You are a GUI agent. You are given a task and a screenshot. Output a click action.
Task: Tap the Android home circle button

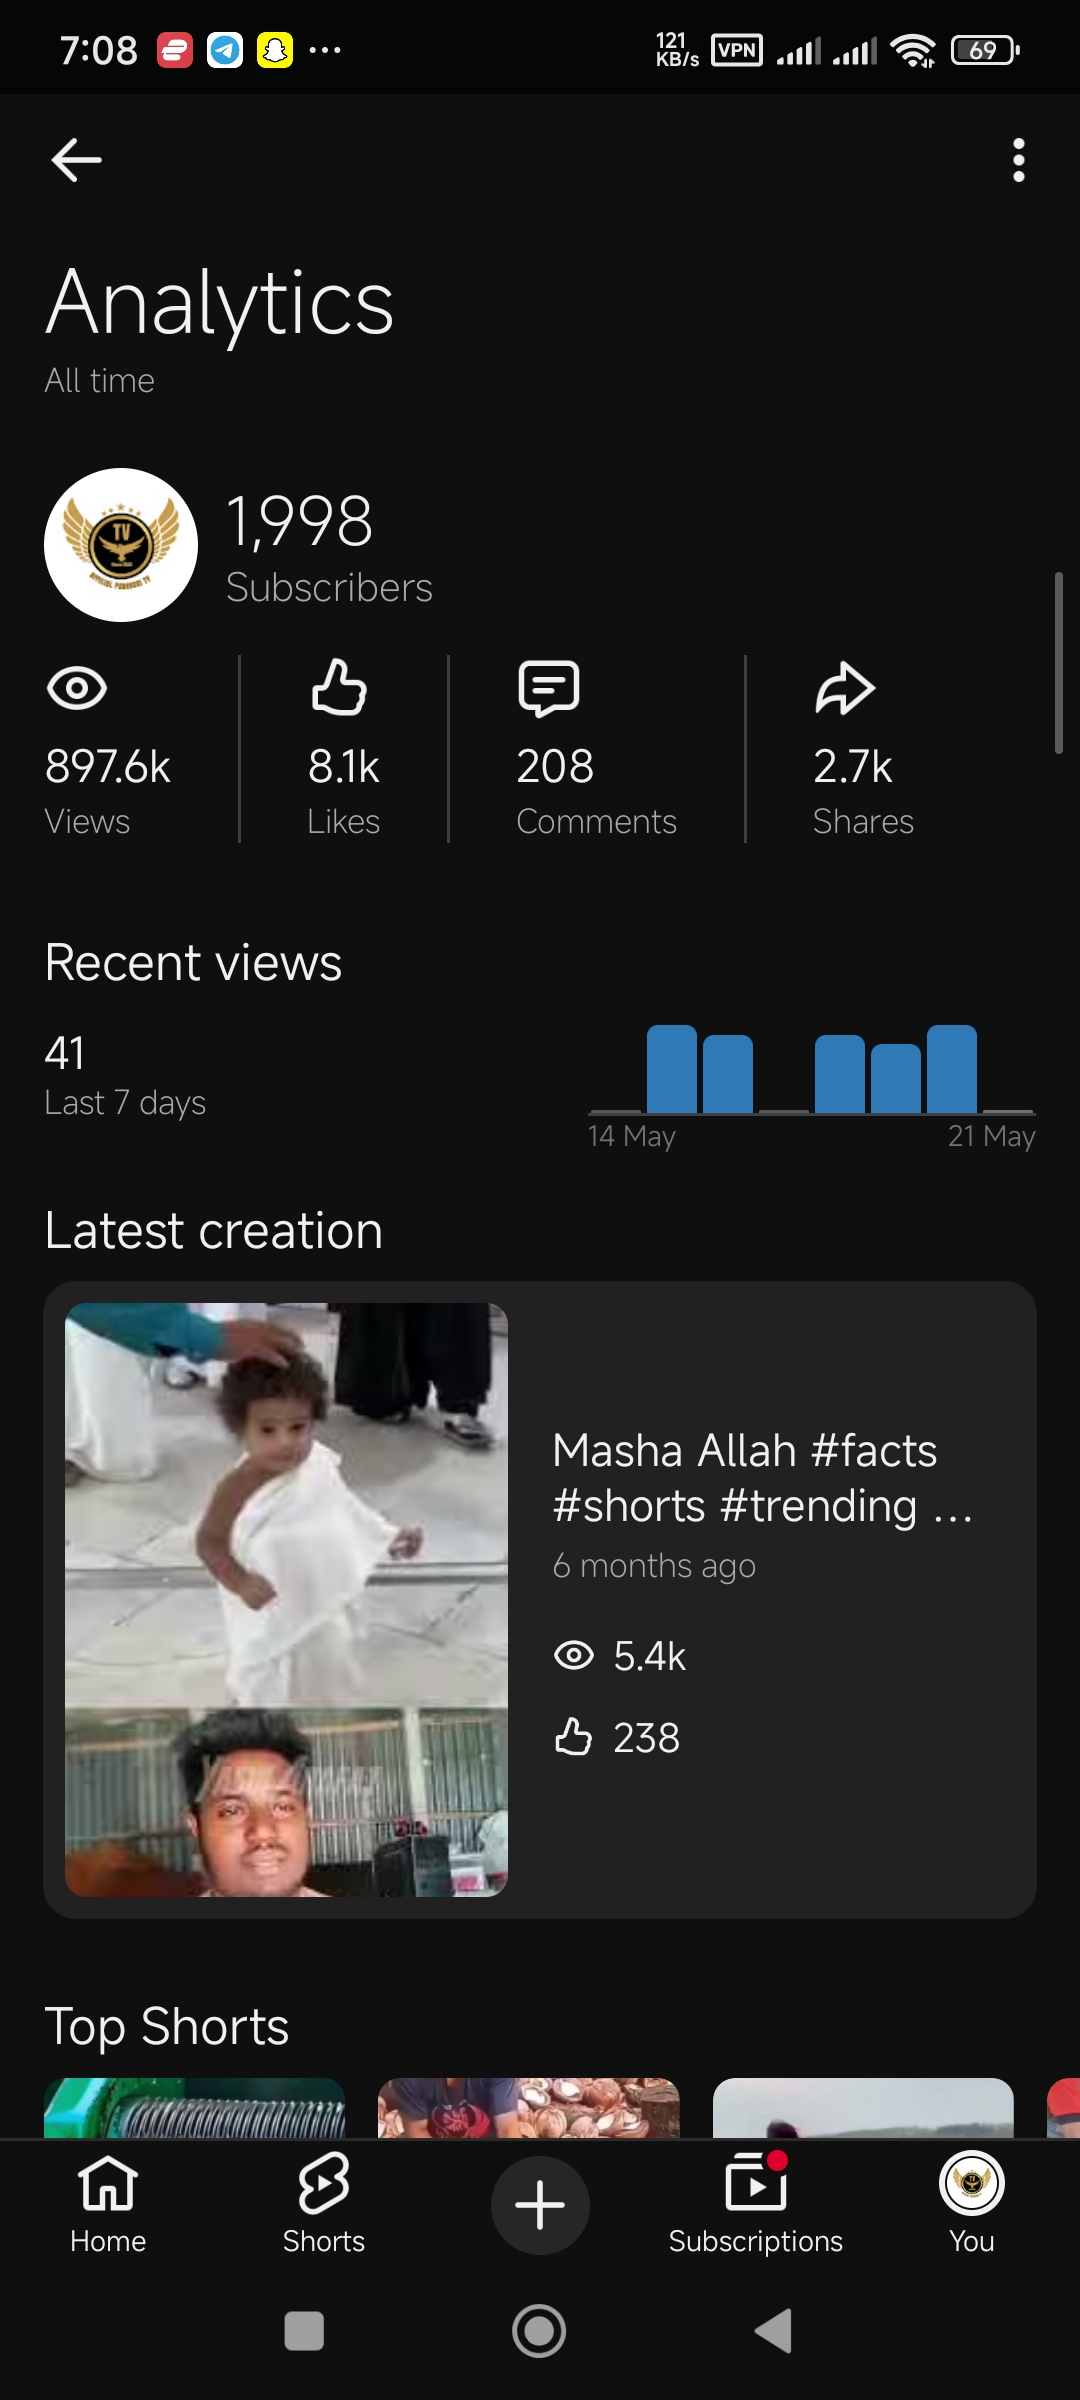[539, 2331]
